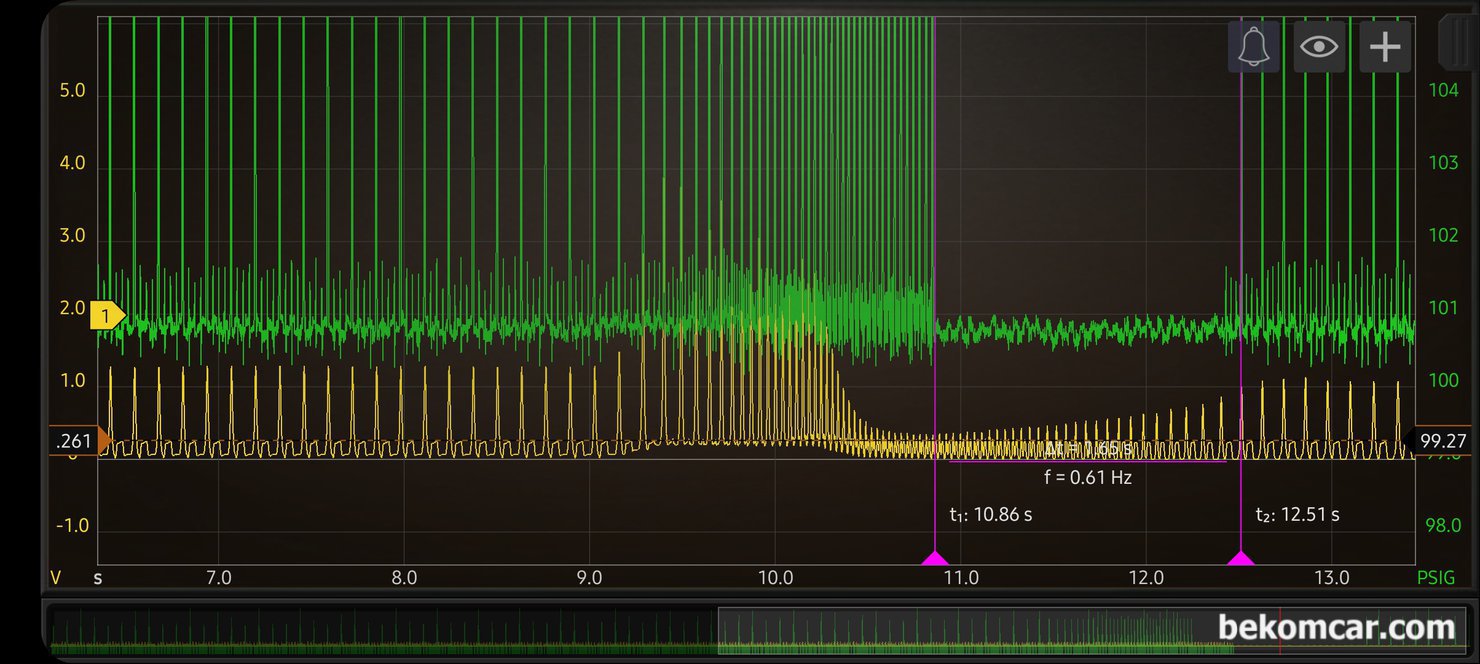
Task: Tap the 10.0 tick on the time axis
Action: [x=775, y=578]
